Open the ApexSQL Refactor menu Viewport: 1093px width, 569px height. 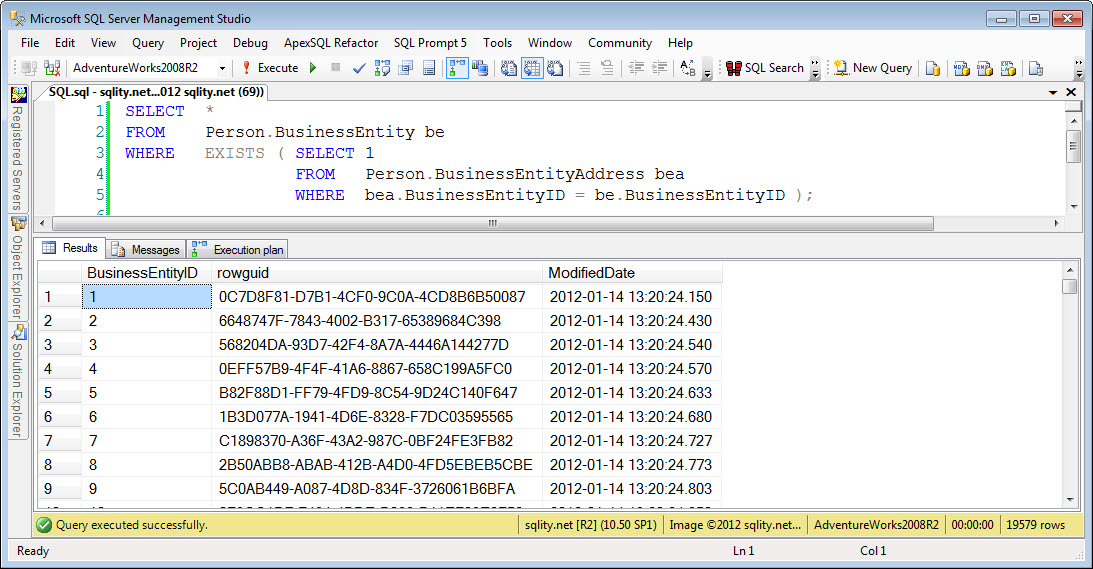coord(330,43)
